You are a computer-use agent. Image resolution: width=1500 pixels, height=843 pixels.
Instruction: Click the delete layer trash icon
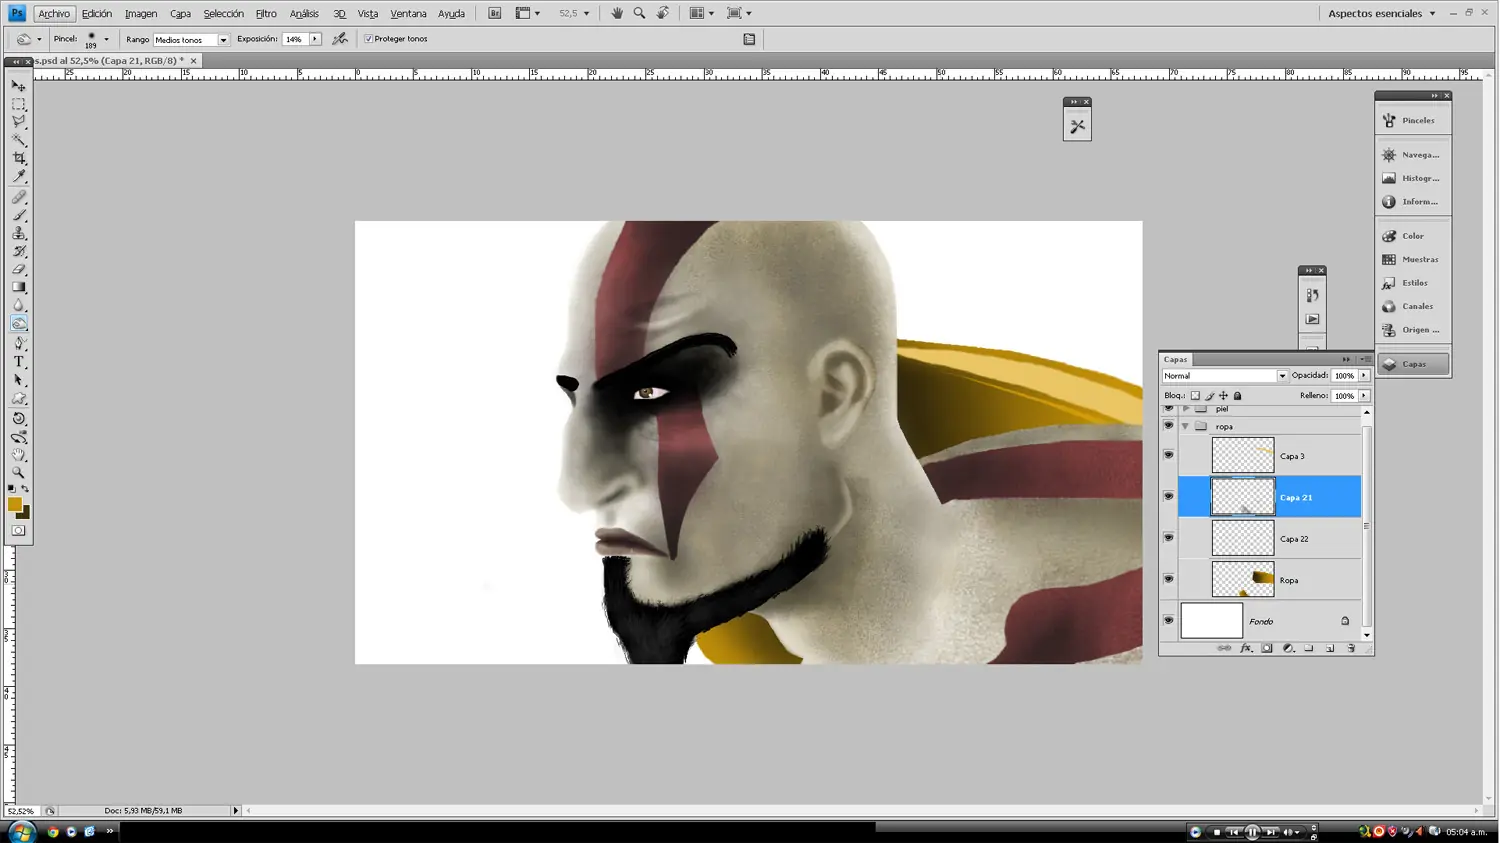(1351, 649)
